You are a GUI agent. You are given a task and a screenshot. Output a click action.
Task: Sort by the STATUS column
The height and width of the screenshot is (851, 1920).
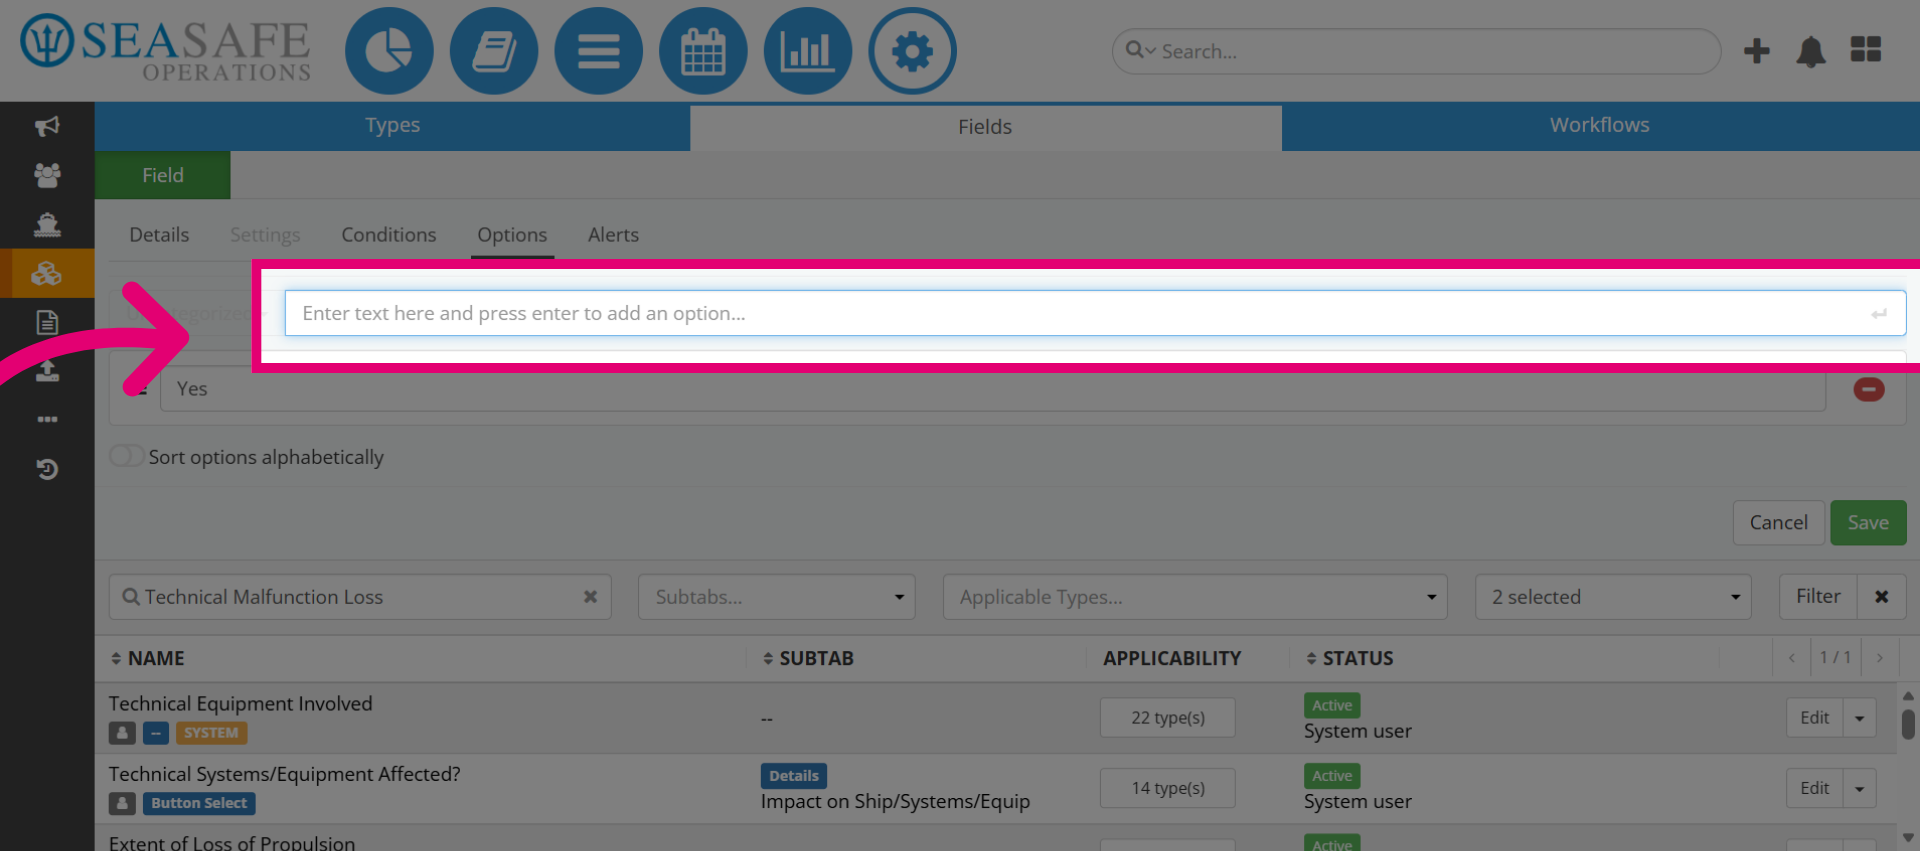(1350, 658)
